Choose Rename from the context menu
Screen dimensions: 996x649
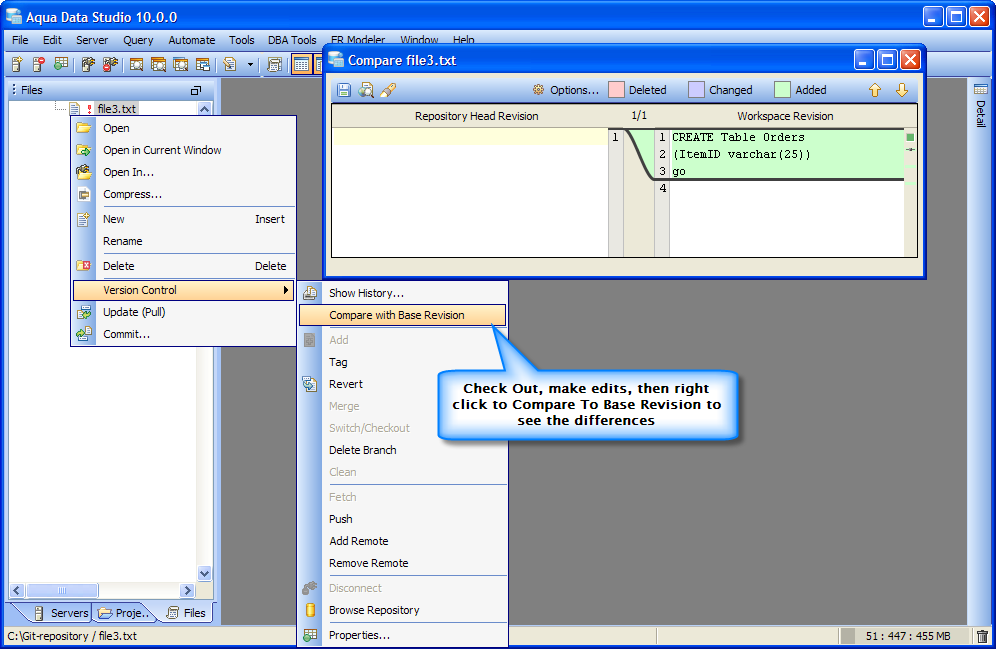[184, 241]
